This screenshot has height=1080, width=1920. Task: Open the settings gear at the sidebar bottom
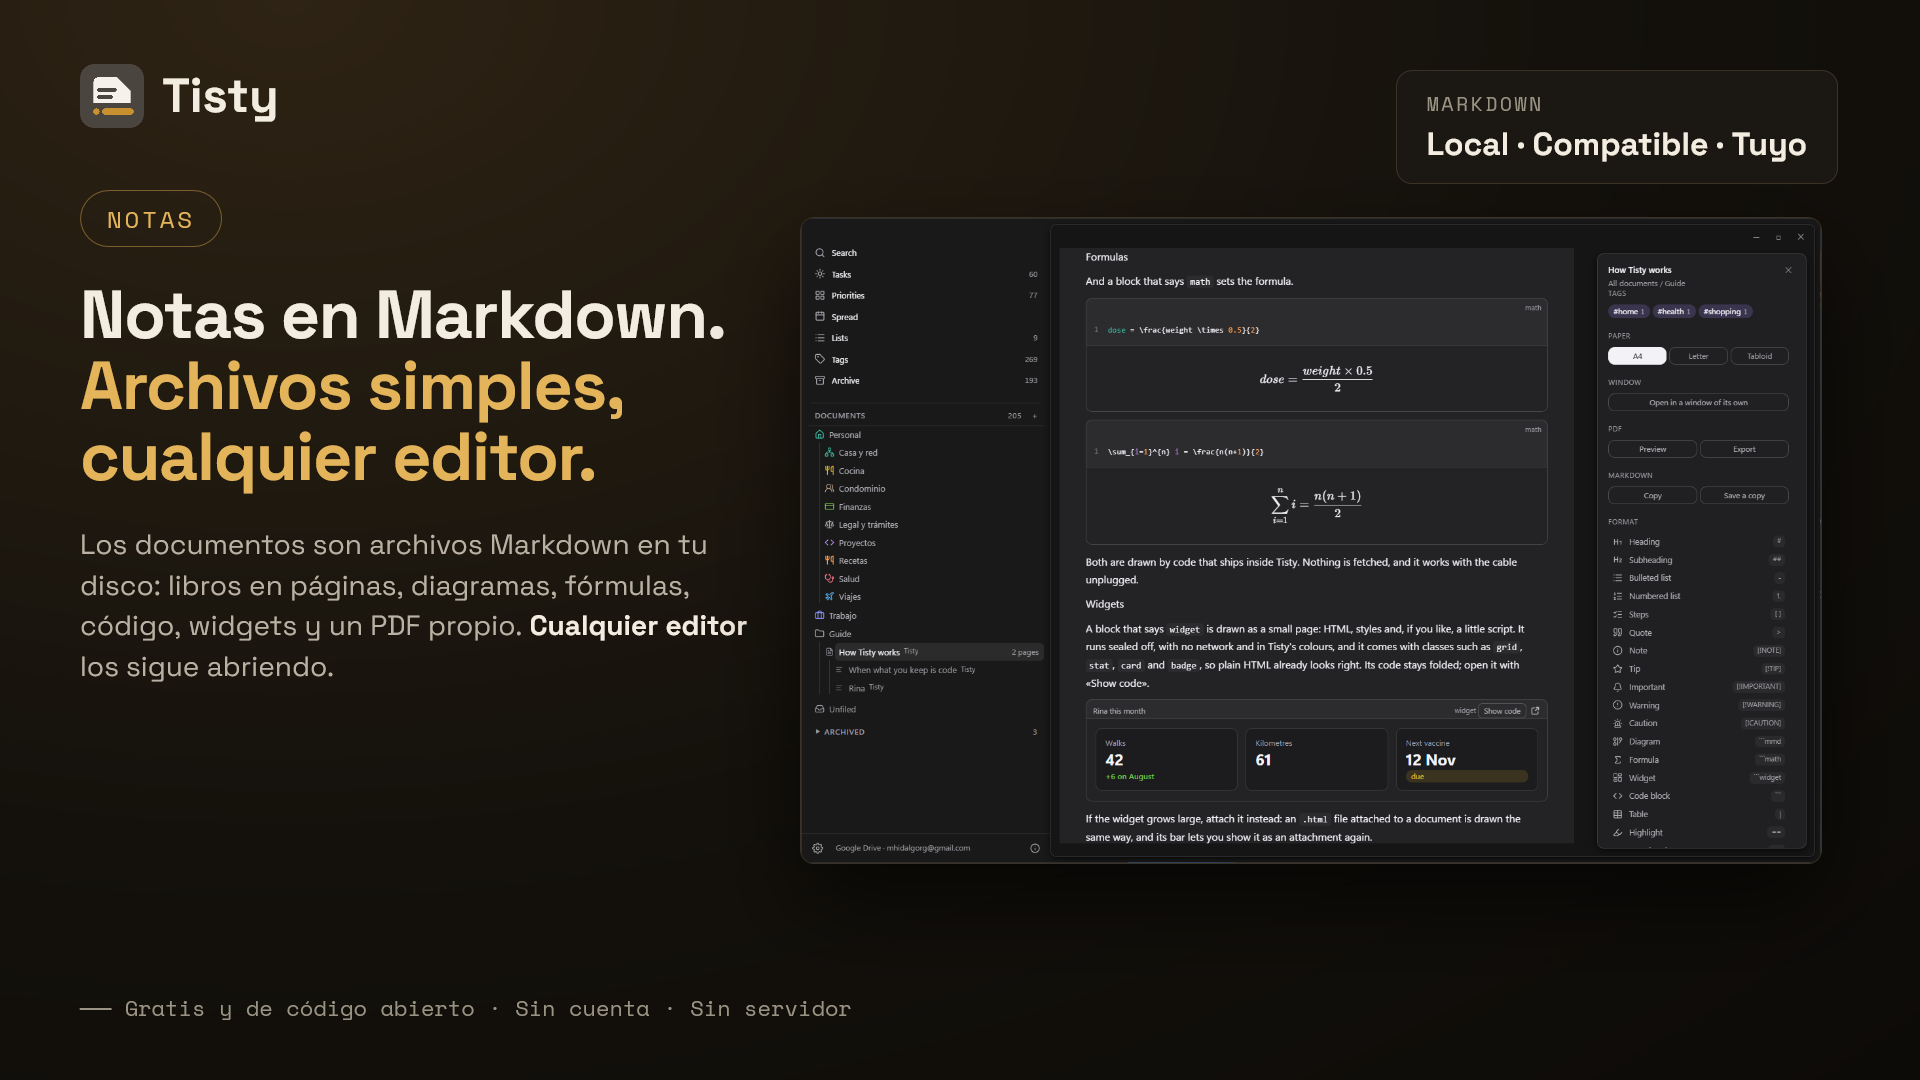click(818, 848)
